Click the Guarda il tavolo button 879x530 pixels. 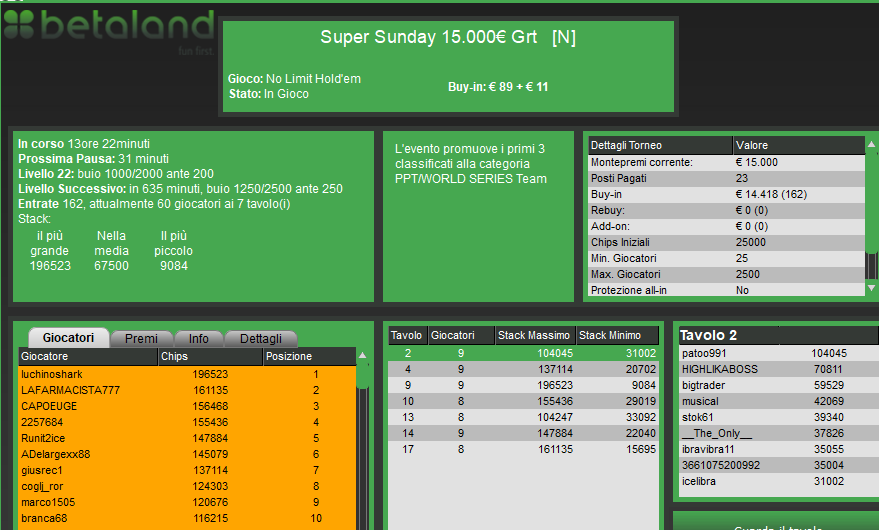point(778,526)
